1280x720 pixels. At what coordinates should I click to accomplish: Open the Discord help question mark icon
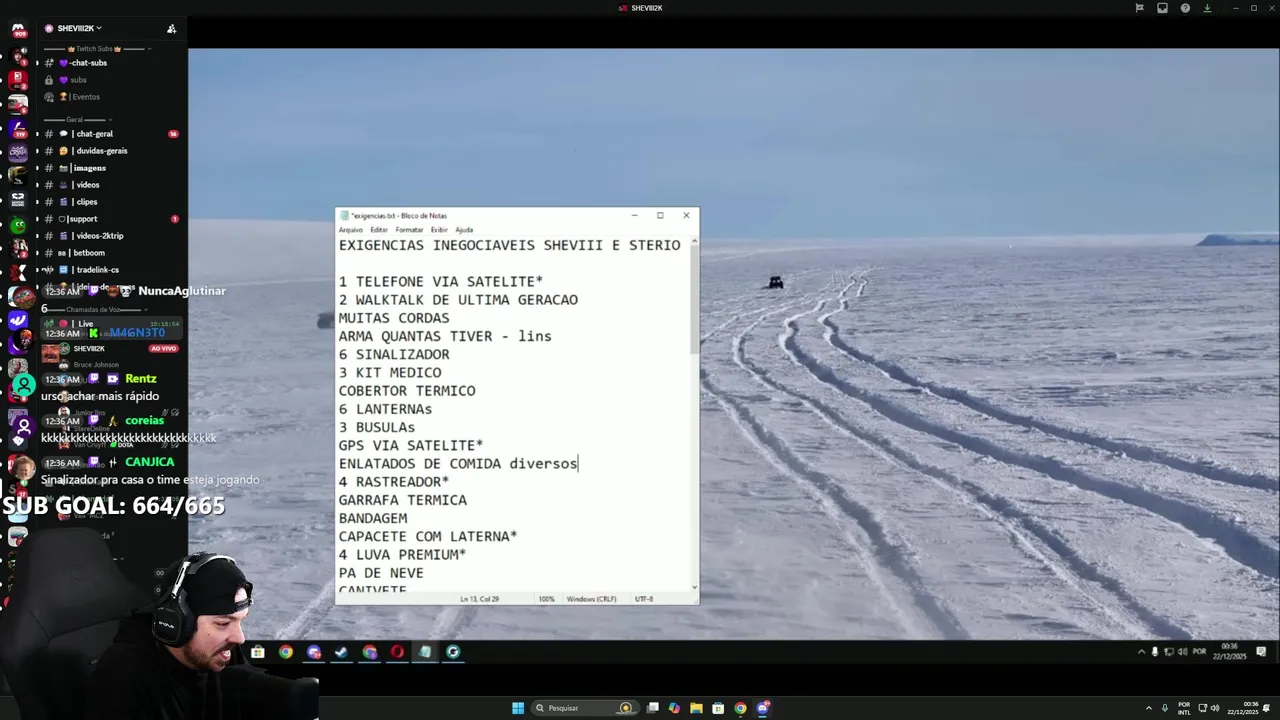coord(1185,8)
